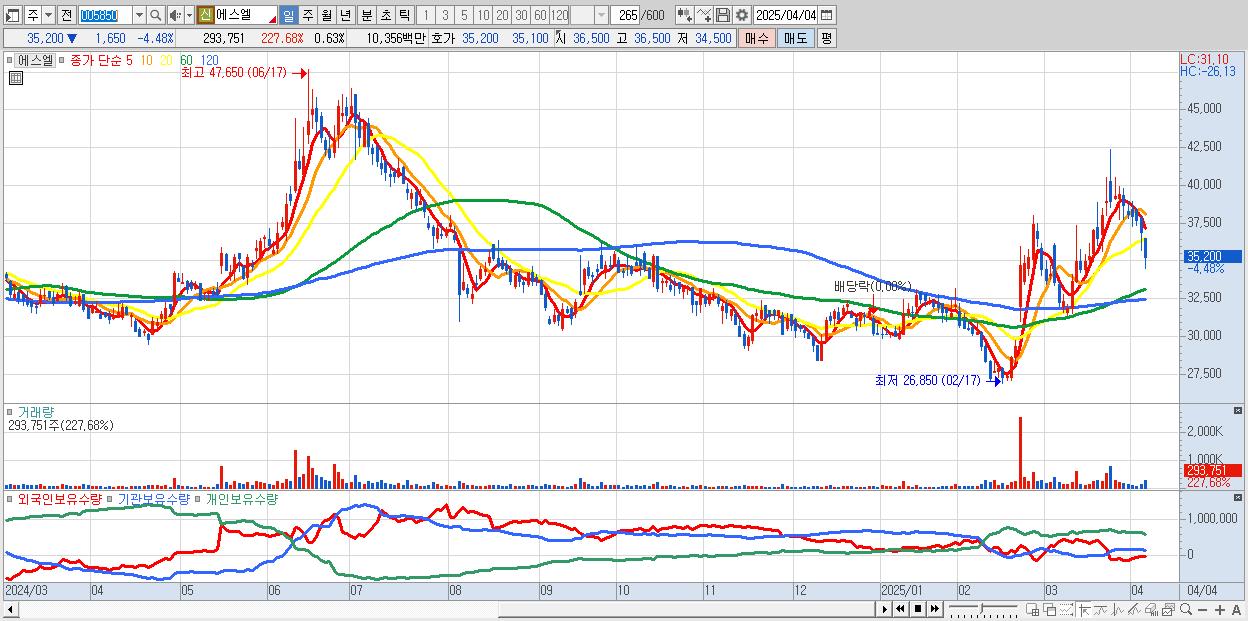The width and height of the screenshot is (1248, 621).
Task: Select the 월 monthly period button
Action: tap(326, 15)
